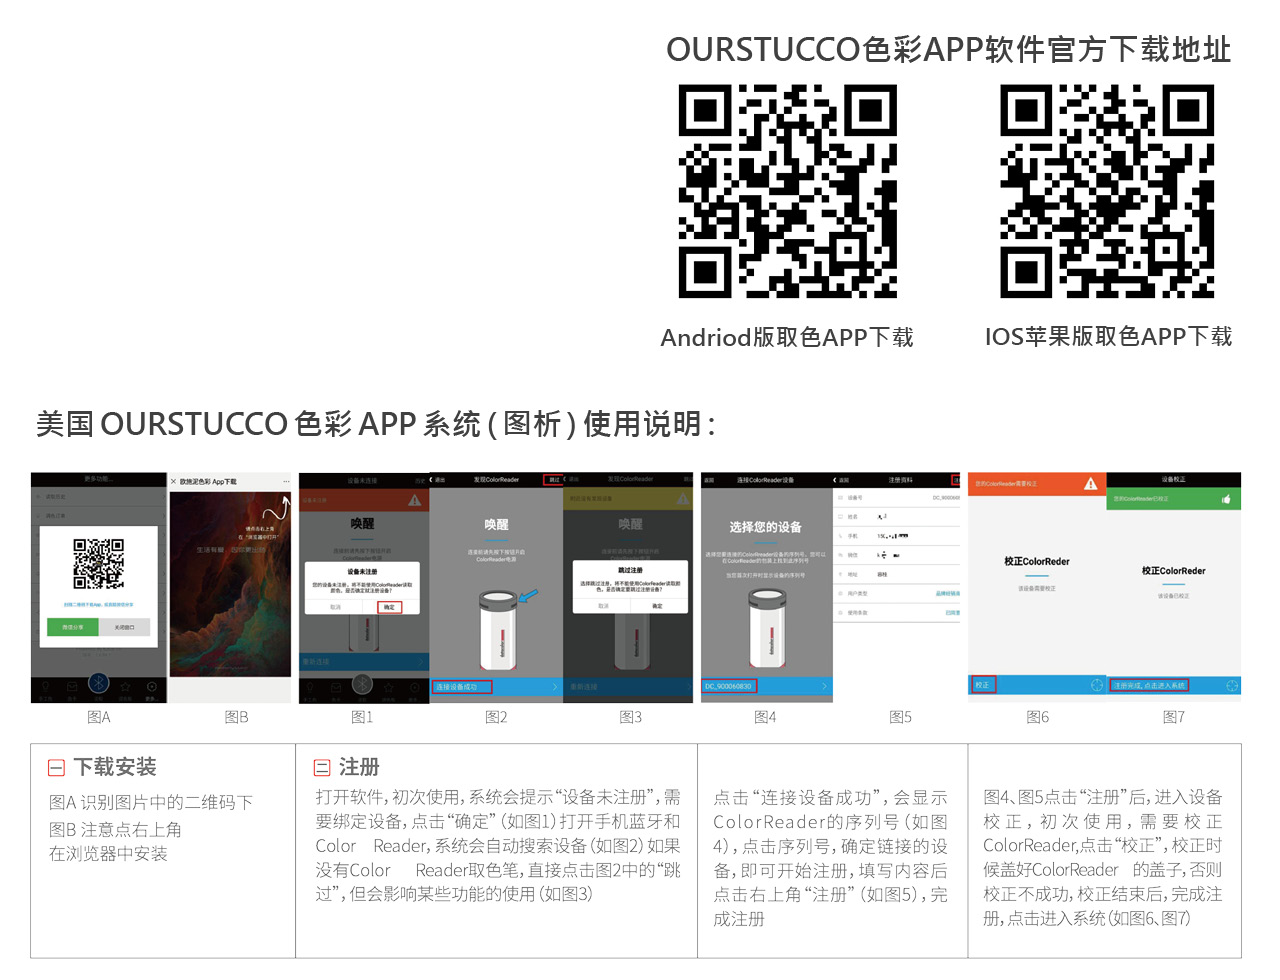This screenshot has width=1280, height=980.
Task: Tap the star icon in 图A bottom bar
Action: coord(125,686)
